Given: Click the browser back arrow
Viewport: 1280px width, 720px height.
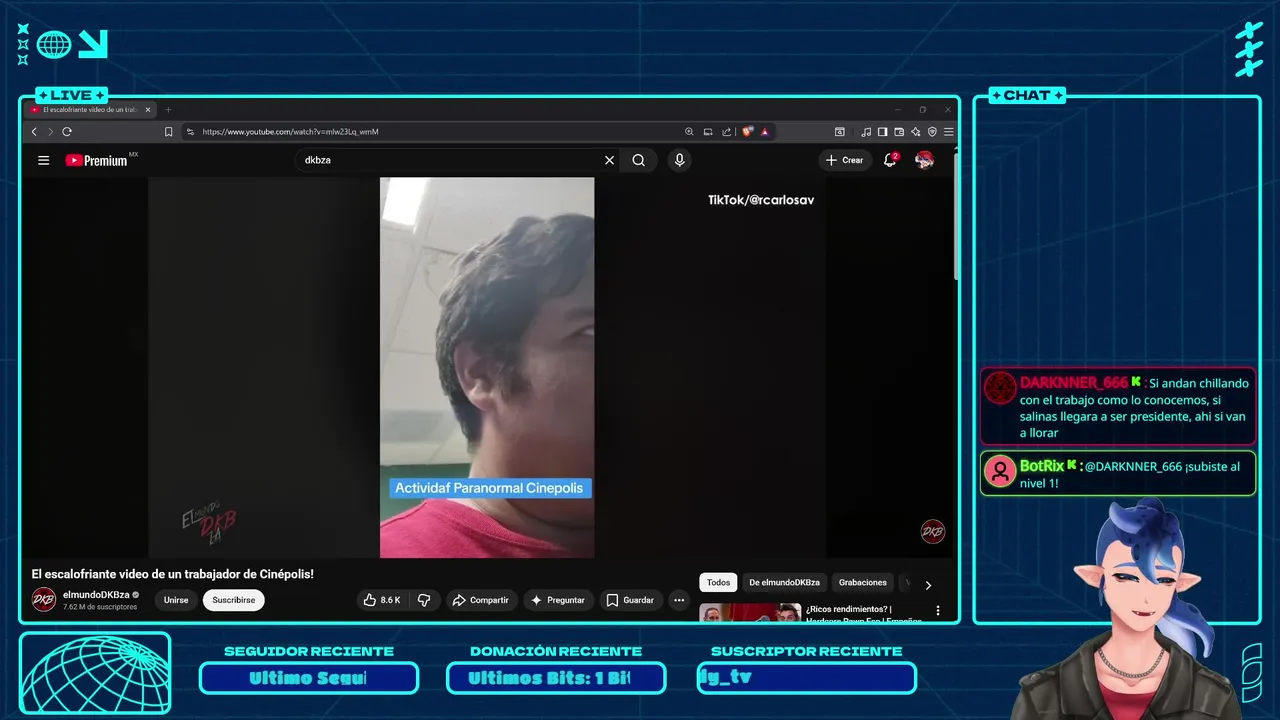Looking at the screenshot, I should [x=34, y=131].
